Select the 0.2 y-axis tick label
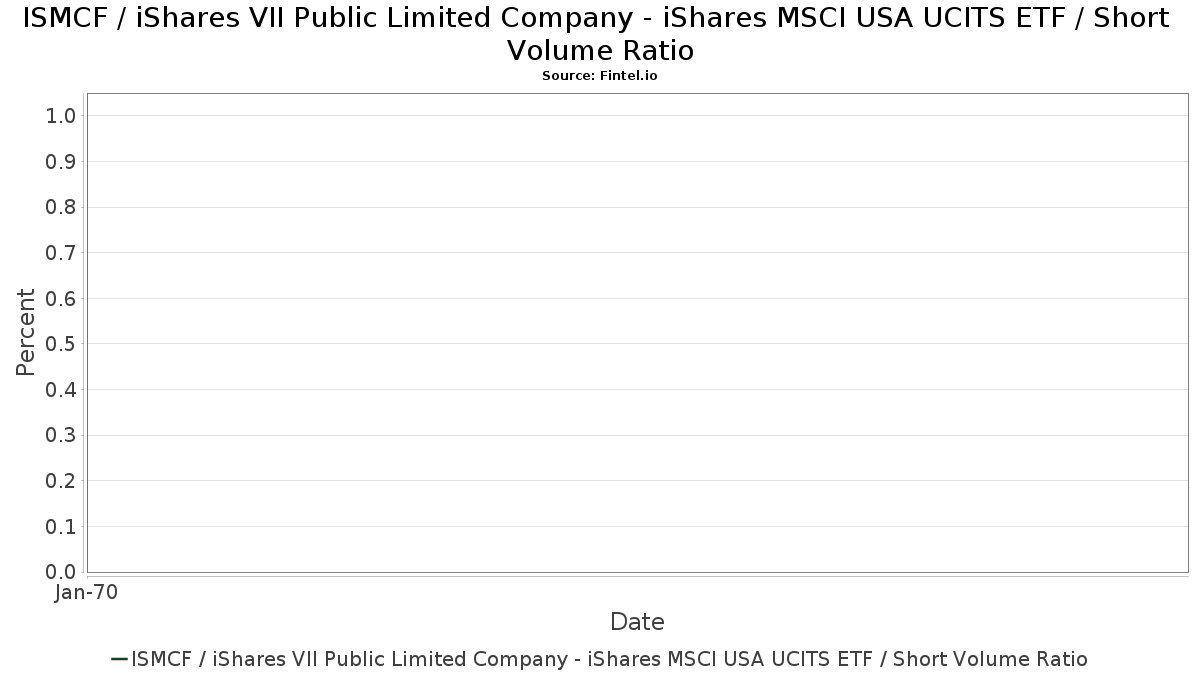Screen dimensions: 1200x675 pos(61,481)
